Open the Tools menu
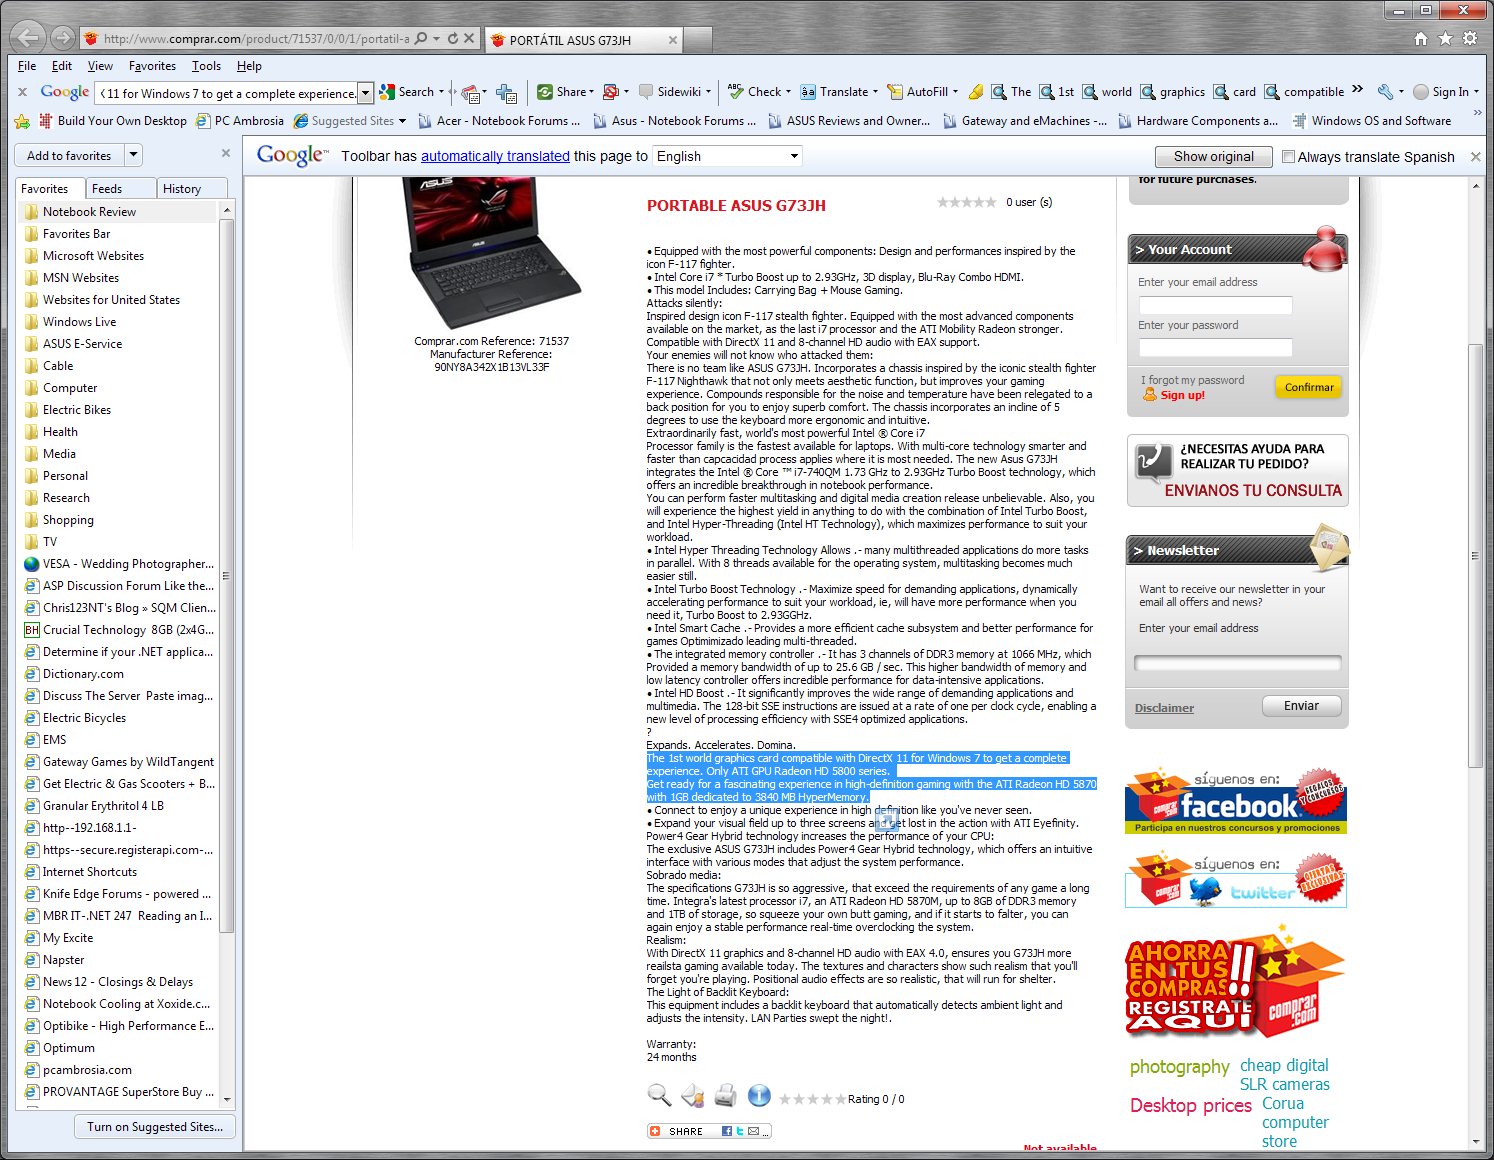Screen dimensions: 1494x1160 point(206,66)
